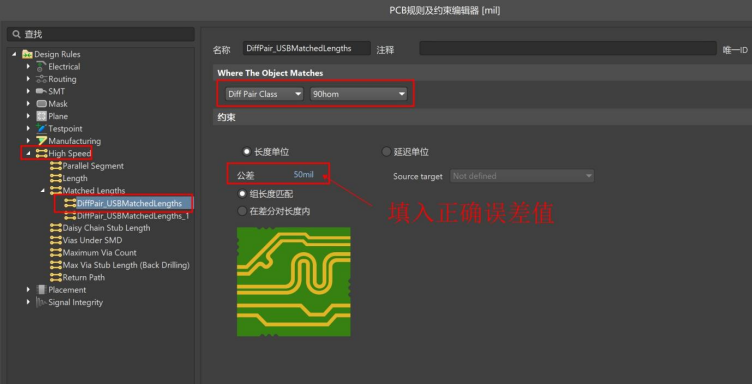The height and width of the screenshot is (384, 752).
Task: Click the Where The Object Matches header
Action: pyautogui.click(x=270, y=73)
